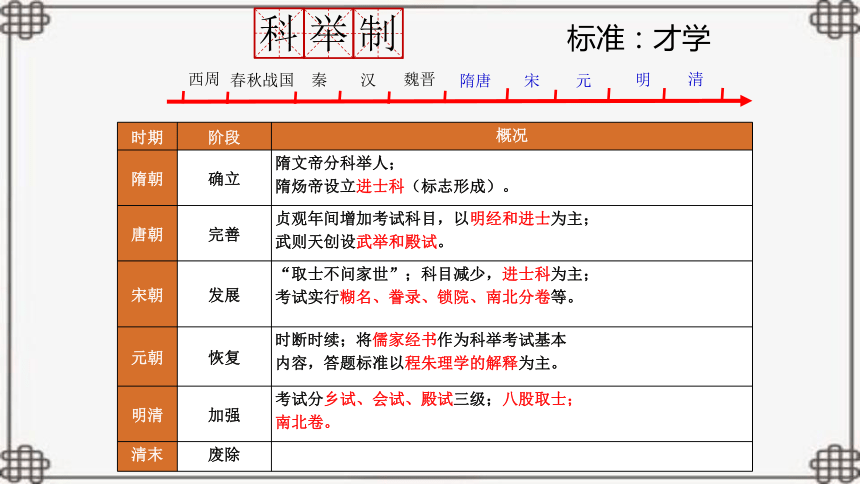The height and width of the screenshot is (484, 860).
Task: Click red text 程朱理学的解释
Action: pos(461,363)
